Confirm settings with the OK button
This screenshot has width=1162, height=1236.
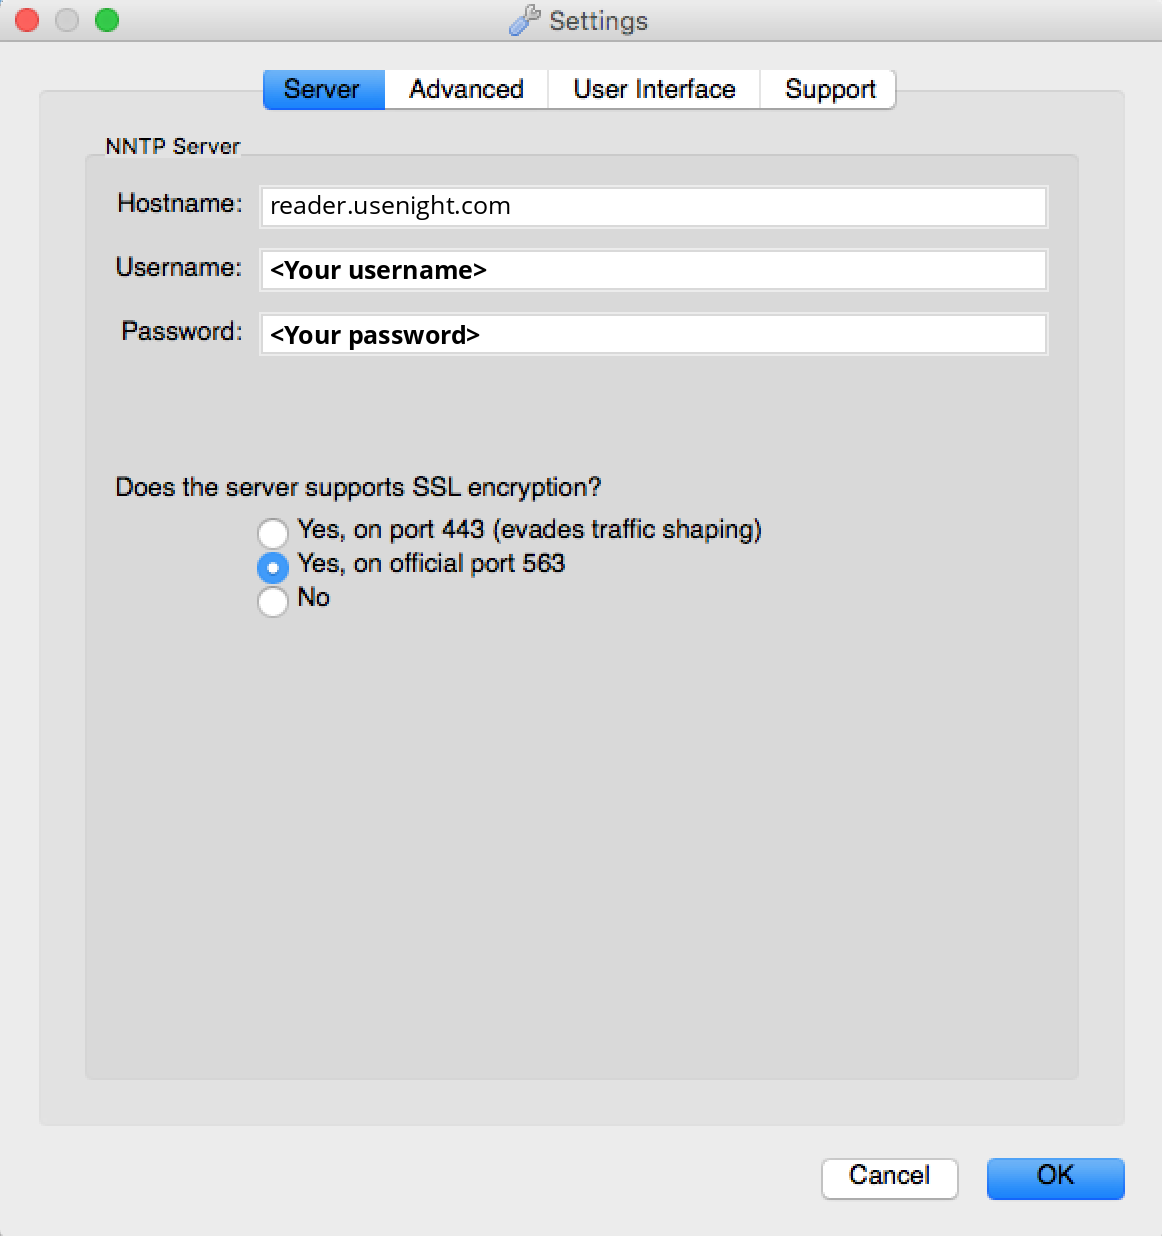tap(1056, 1177)
